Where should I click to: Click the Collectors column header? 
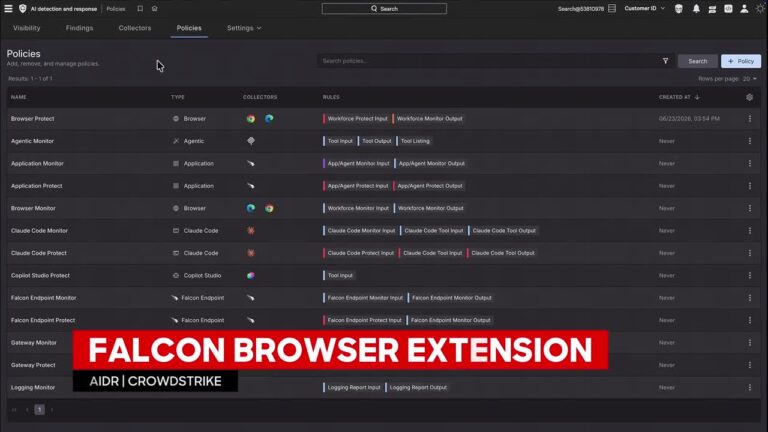pos(260,97)
